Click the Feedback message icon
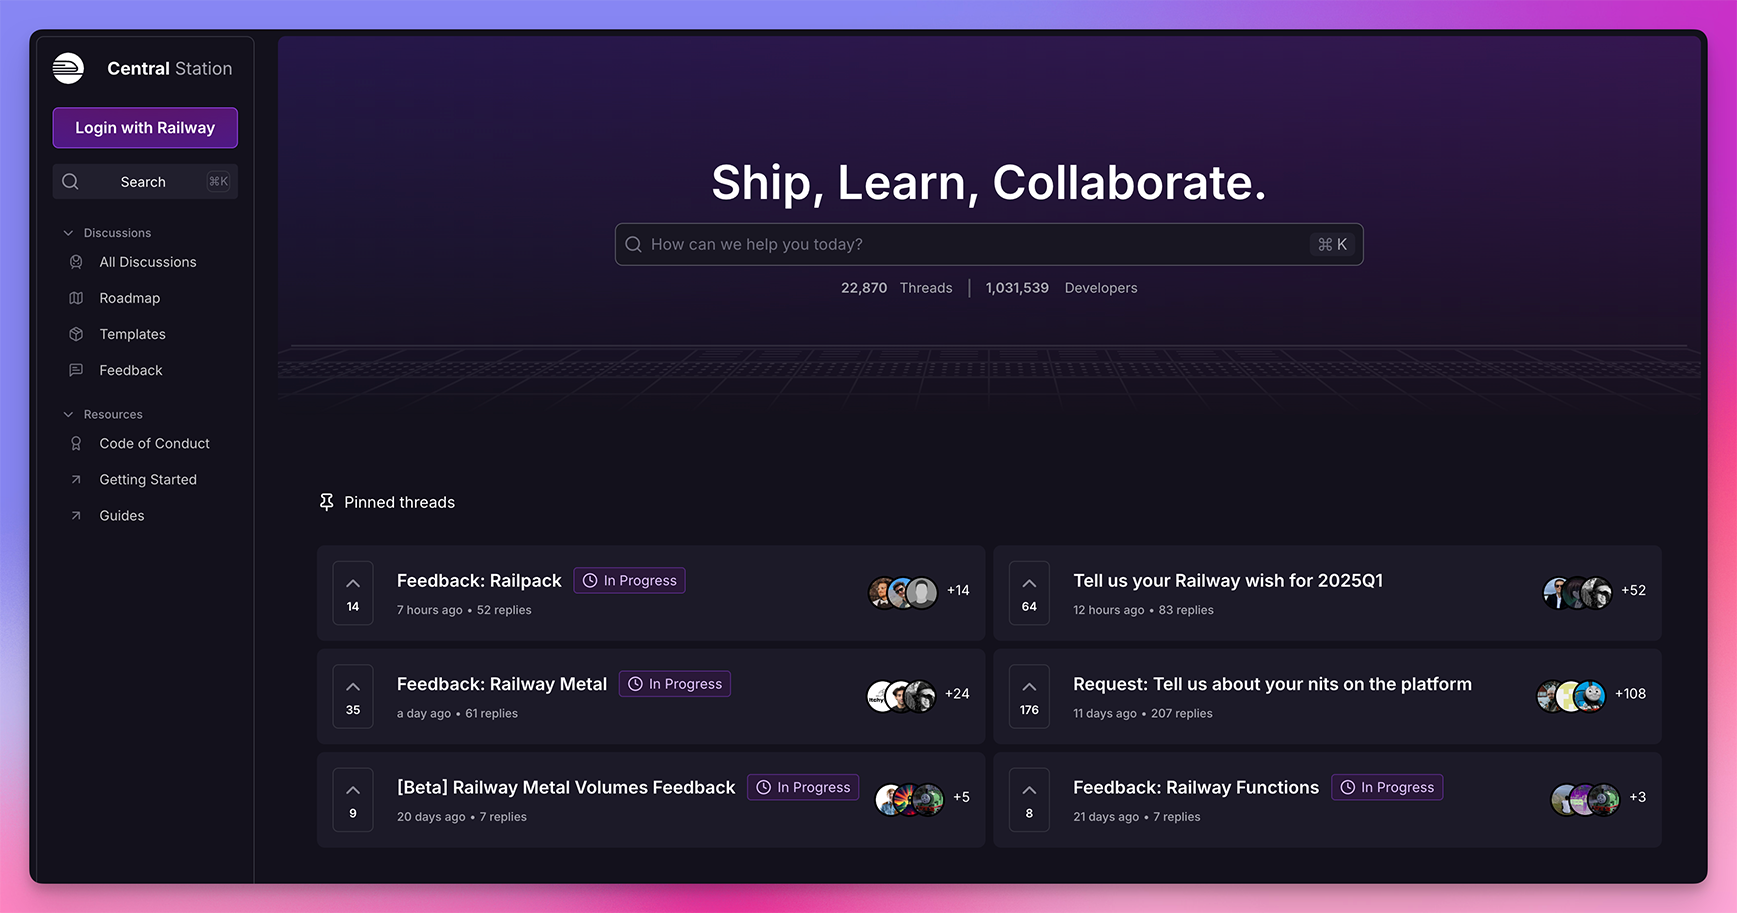 pos(76,370)
